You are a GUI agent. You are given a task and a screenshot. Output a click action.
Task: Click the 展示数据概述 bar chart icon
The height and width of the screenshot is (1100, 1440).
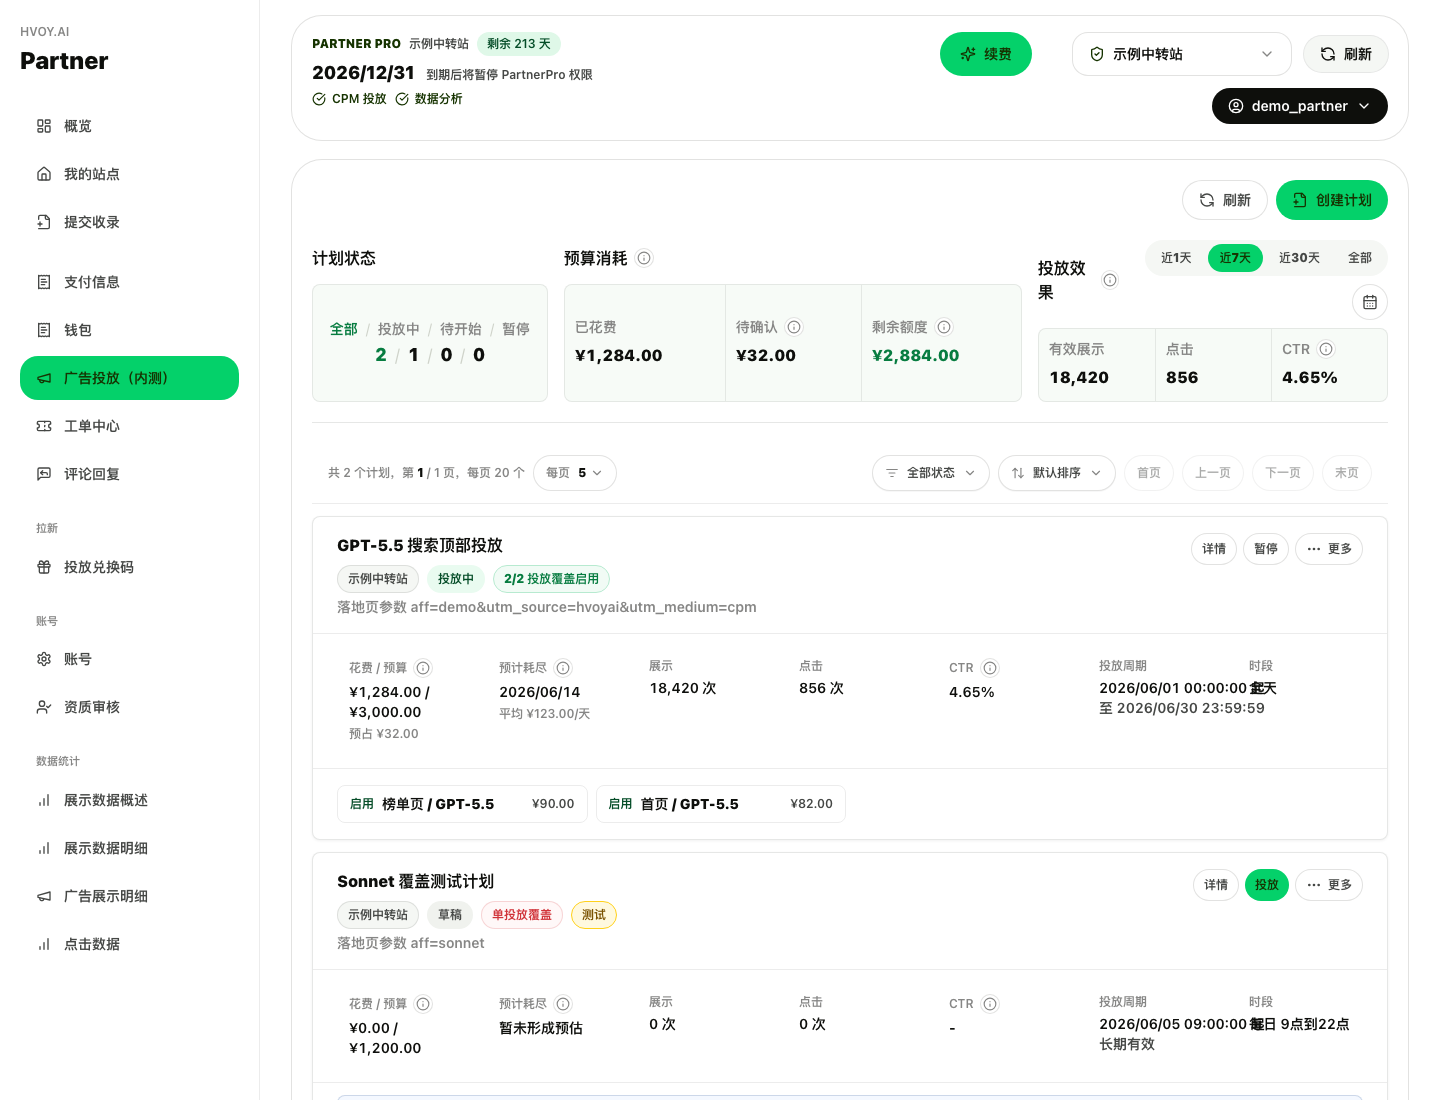click(x=44, y=800)
